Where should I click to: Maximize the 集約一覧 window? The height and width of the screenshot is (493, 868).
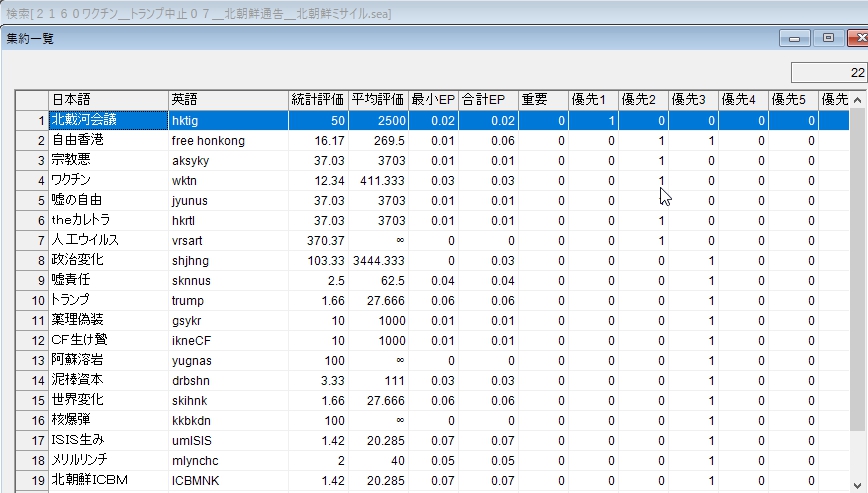827,38
